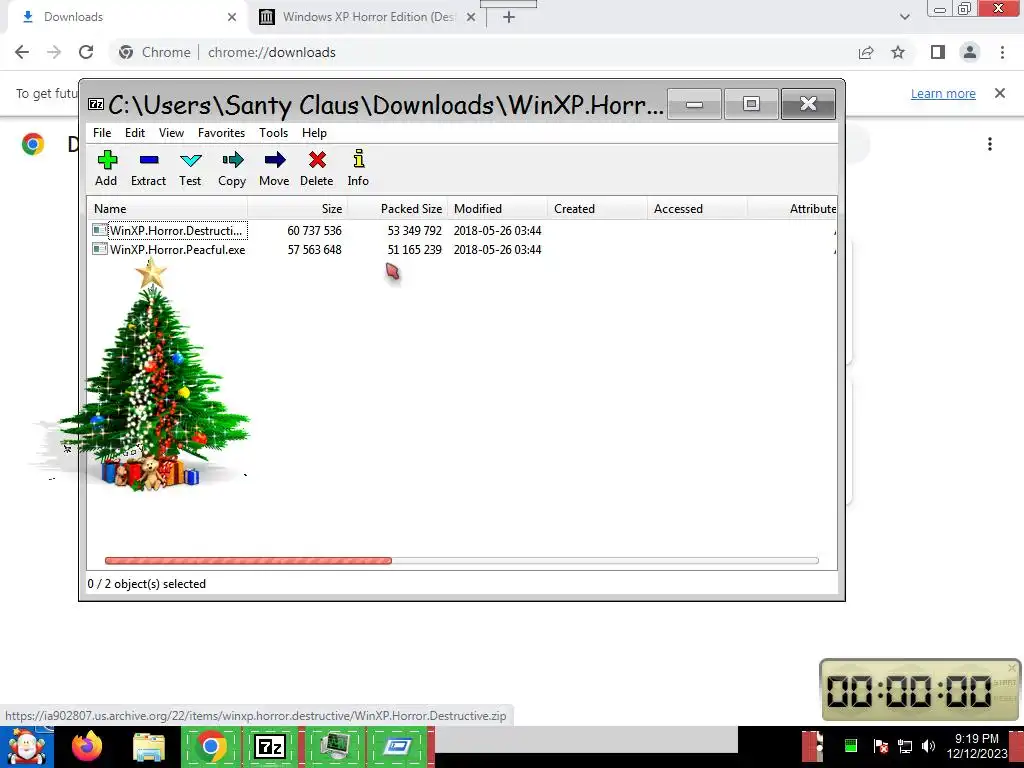Viewport: 1024px width, 768px height.
Task: Click the computer monitor taskbar icon
Action: pyautogui.click(x=334, y=746)
